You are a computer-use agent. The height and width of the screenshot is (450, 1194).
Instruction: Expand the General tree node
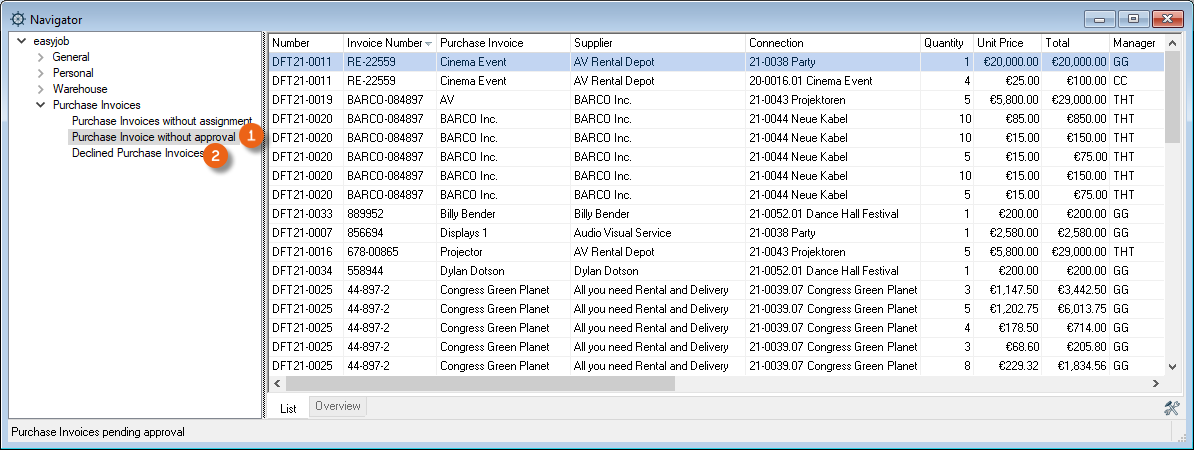(40, 57)
